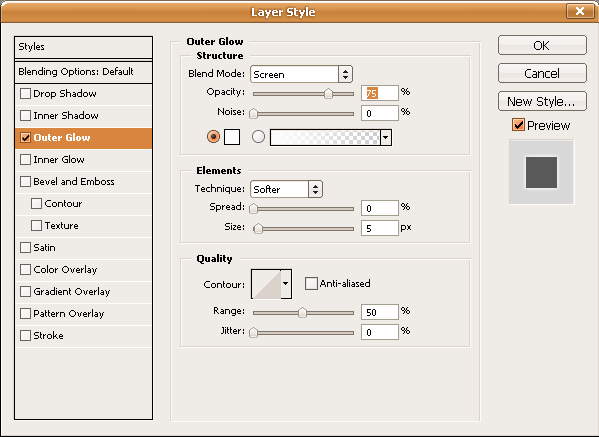
Task: Expand the contour picker arrow
Action: (286, 284)
